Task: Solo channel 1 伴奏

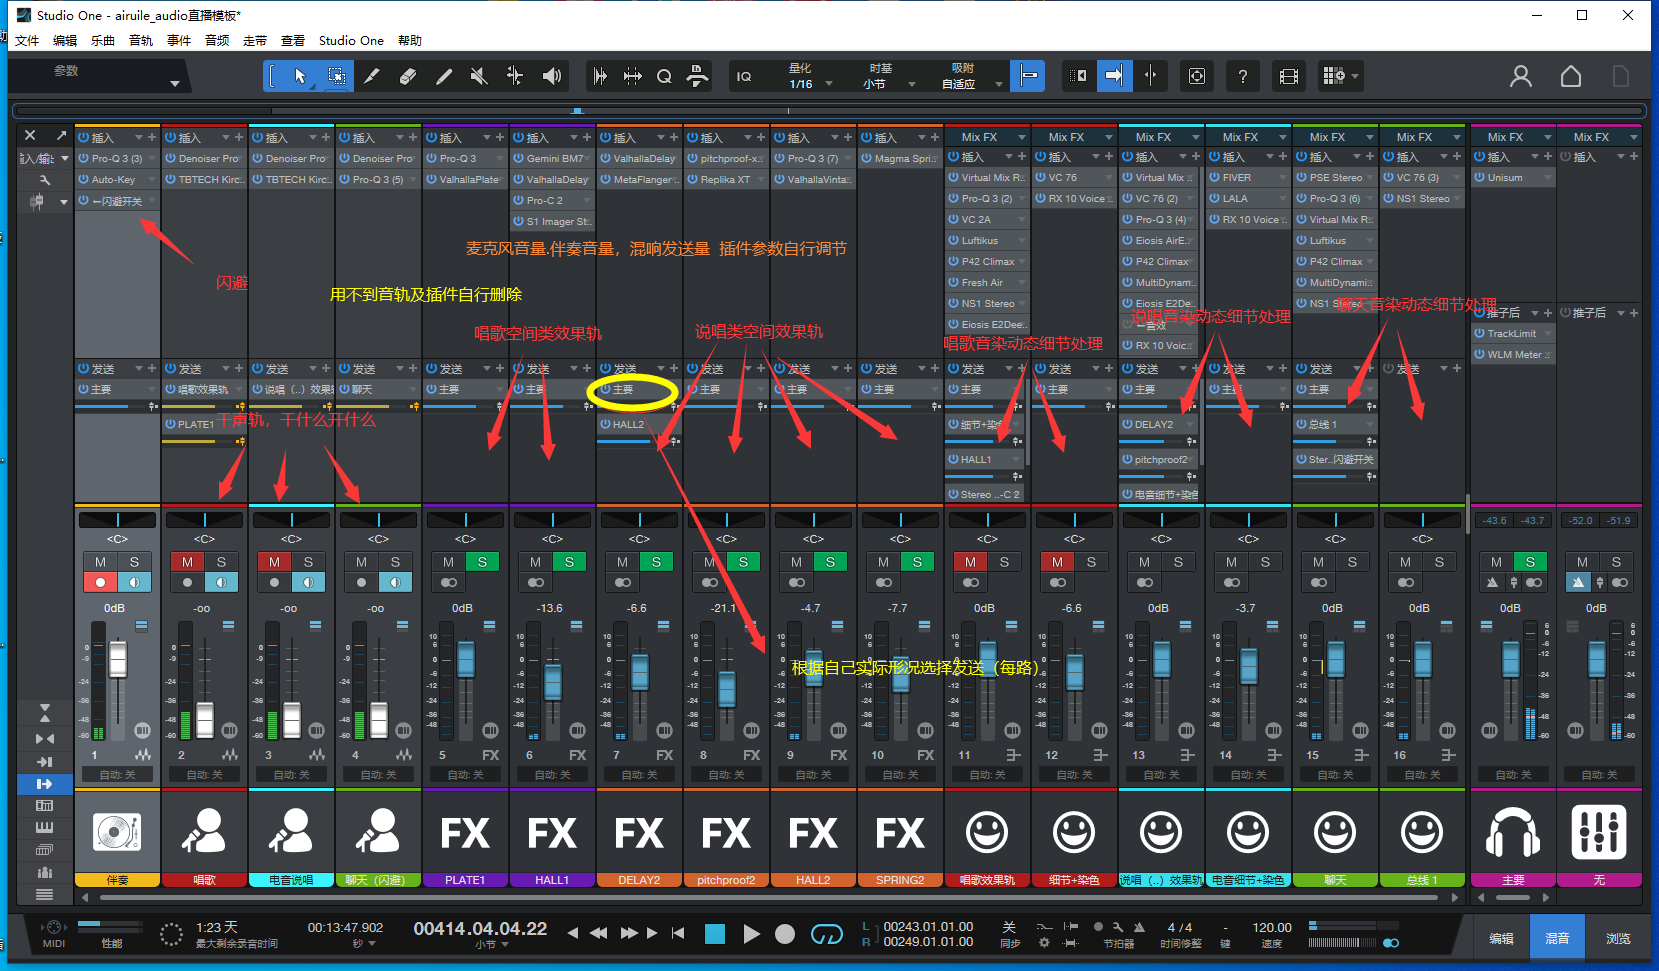Action: [134, 562]
